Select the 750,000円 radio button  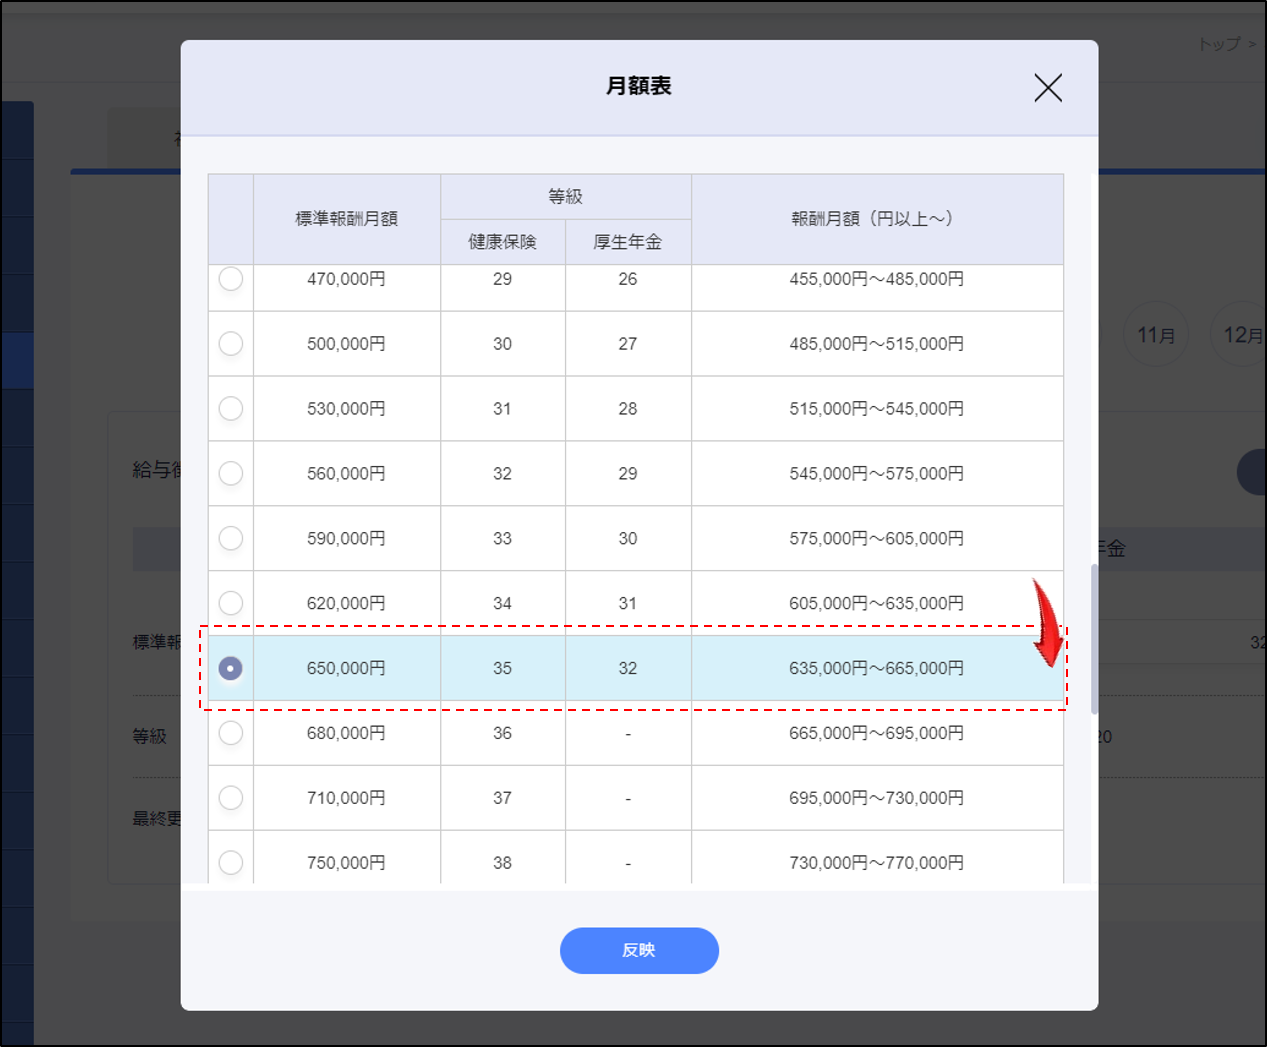tap(231, 862)
